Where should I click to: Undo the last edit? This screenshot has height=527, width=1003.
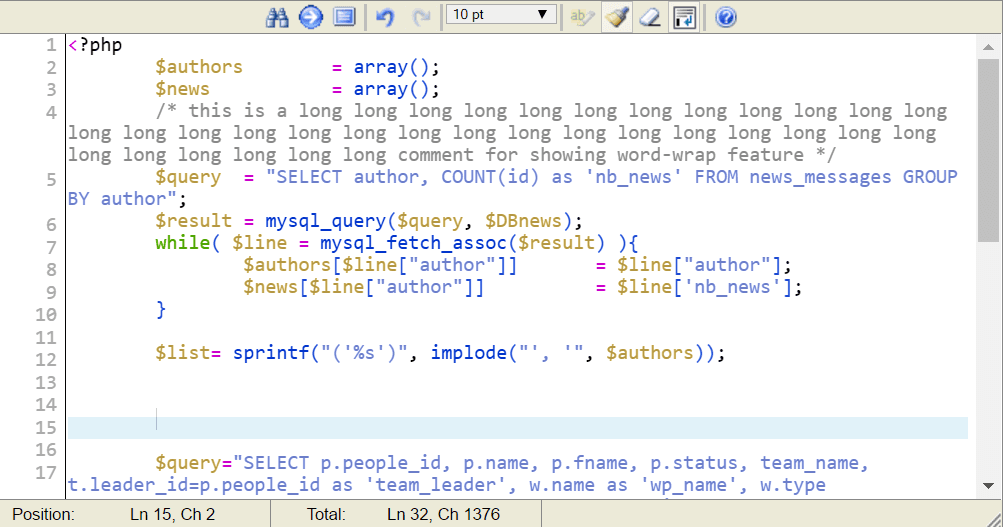pyautogui.click(x=385, y=17)
